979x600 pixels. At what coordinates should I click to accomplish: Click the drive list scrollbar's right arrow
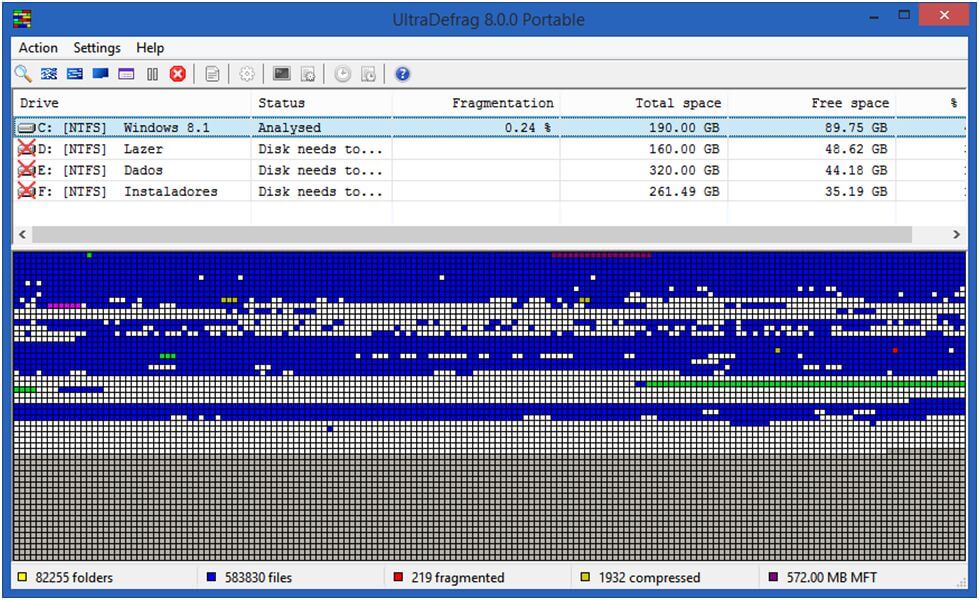pos(957,235)
